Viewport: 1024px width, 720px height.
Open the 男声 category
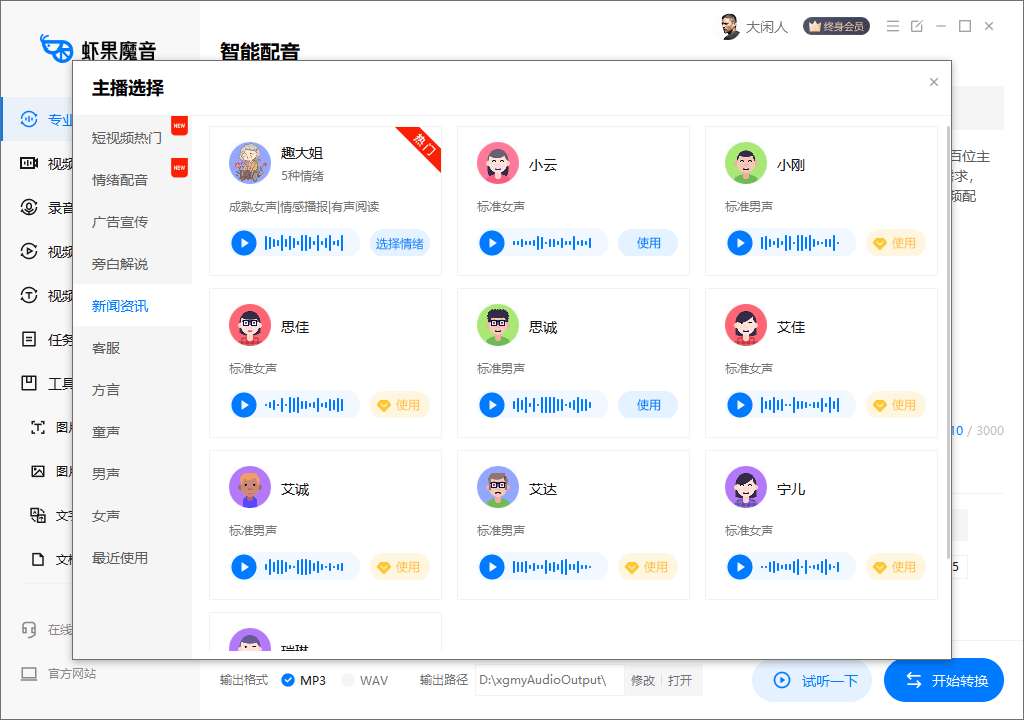point(133,474)
